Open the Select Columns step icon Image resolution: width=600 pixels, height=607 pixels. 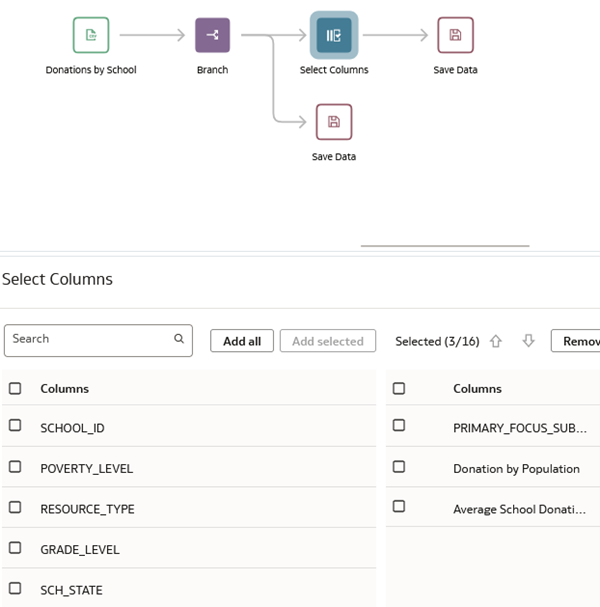[x=334, y=36]
